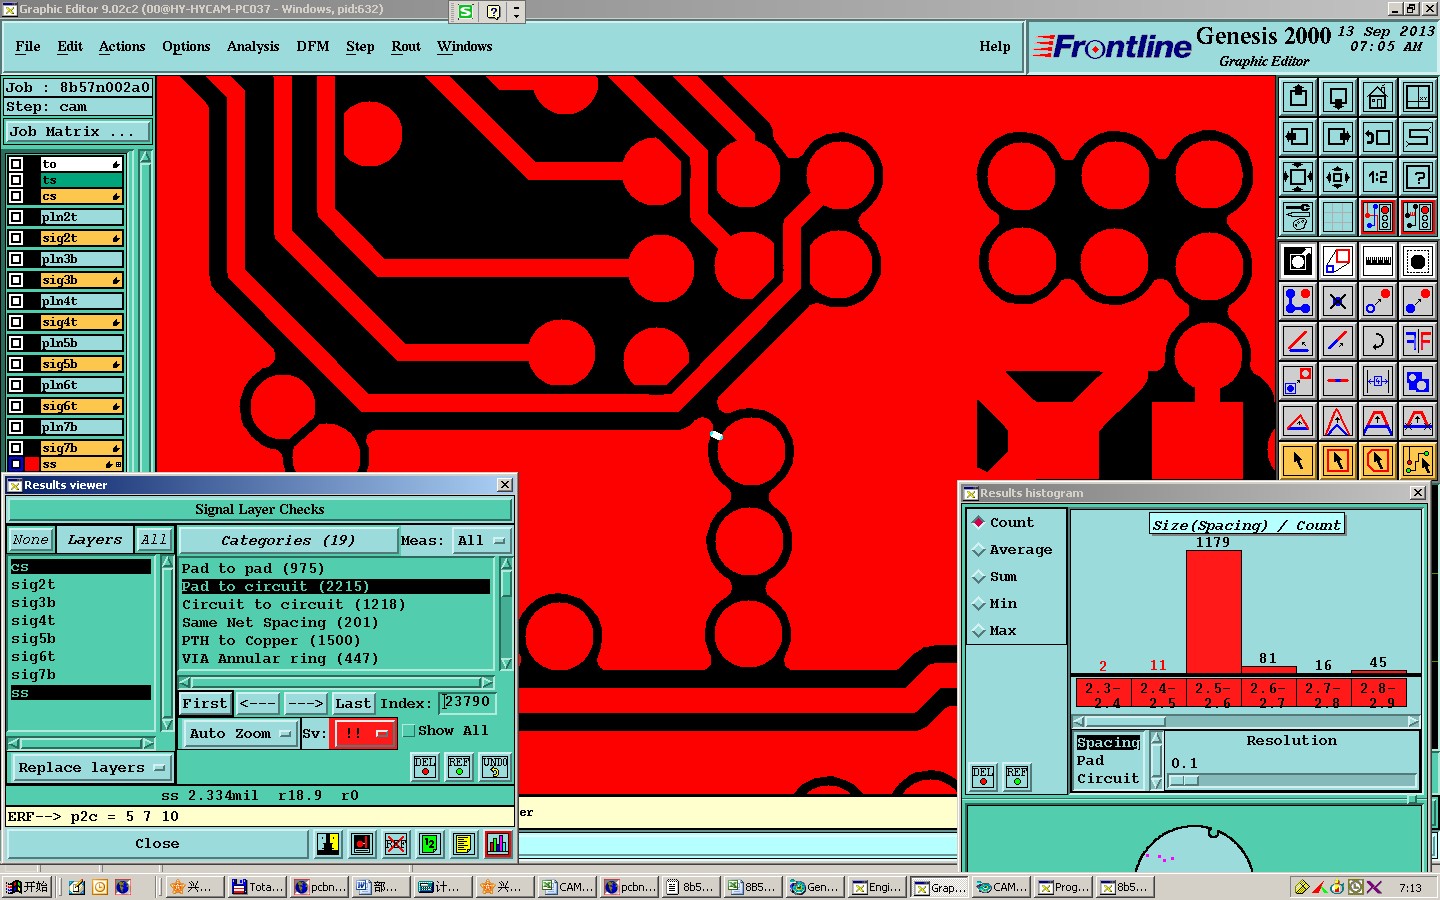Click the histogram chart icon in Results viewer
This screenshot has height=900, width=1440.
click(497, 844)
